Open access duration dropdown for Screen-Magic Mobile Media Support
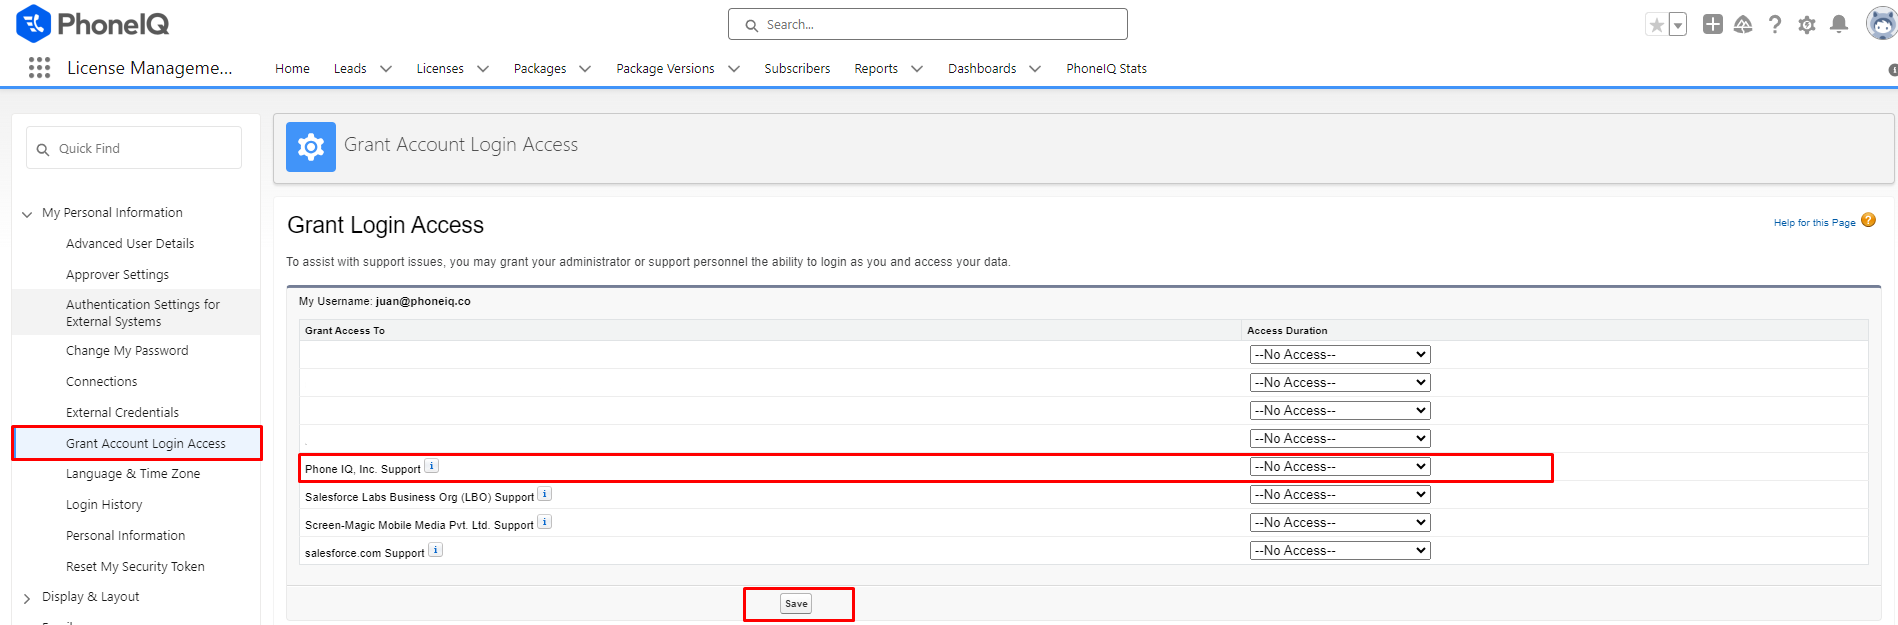 click(x=1340, y=522)
